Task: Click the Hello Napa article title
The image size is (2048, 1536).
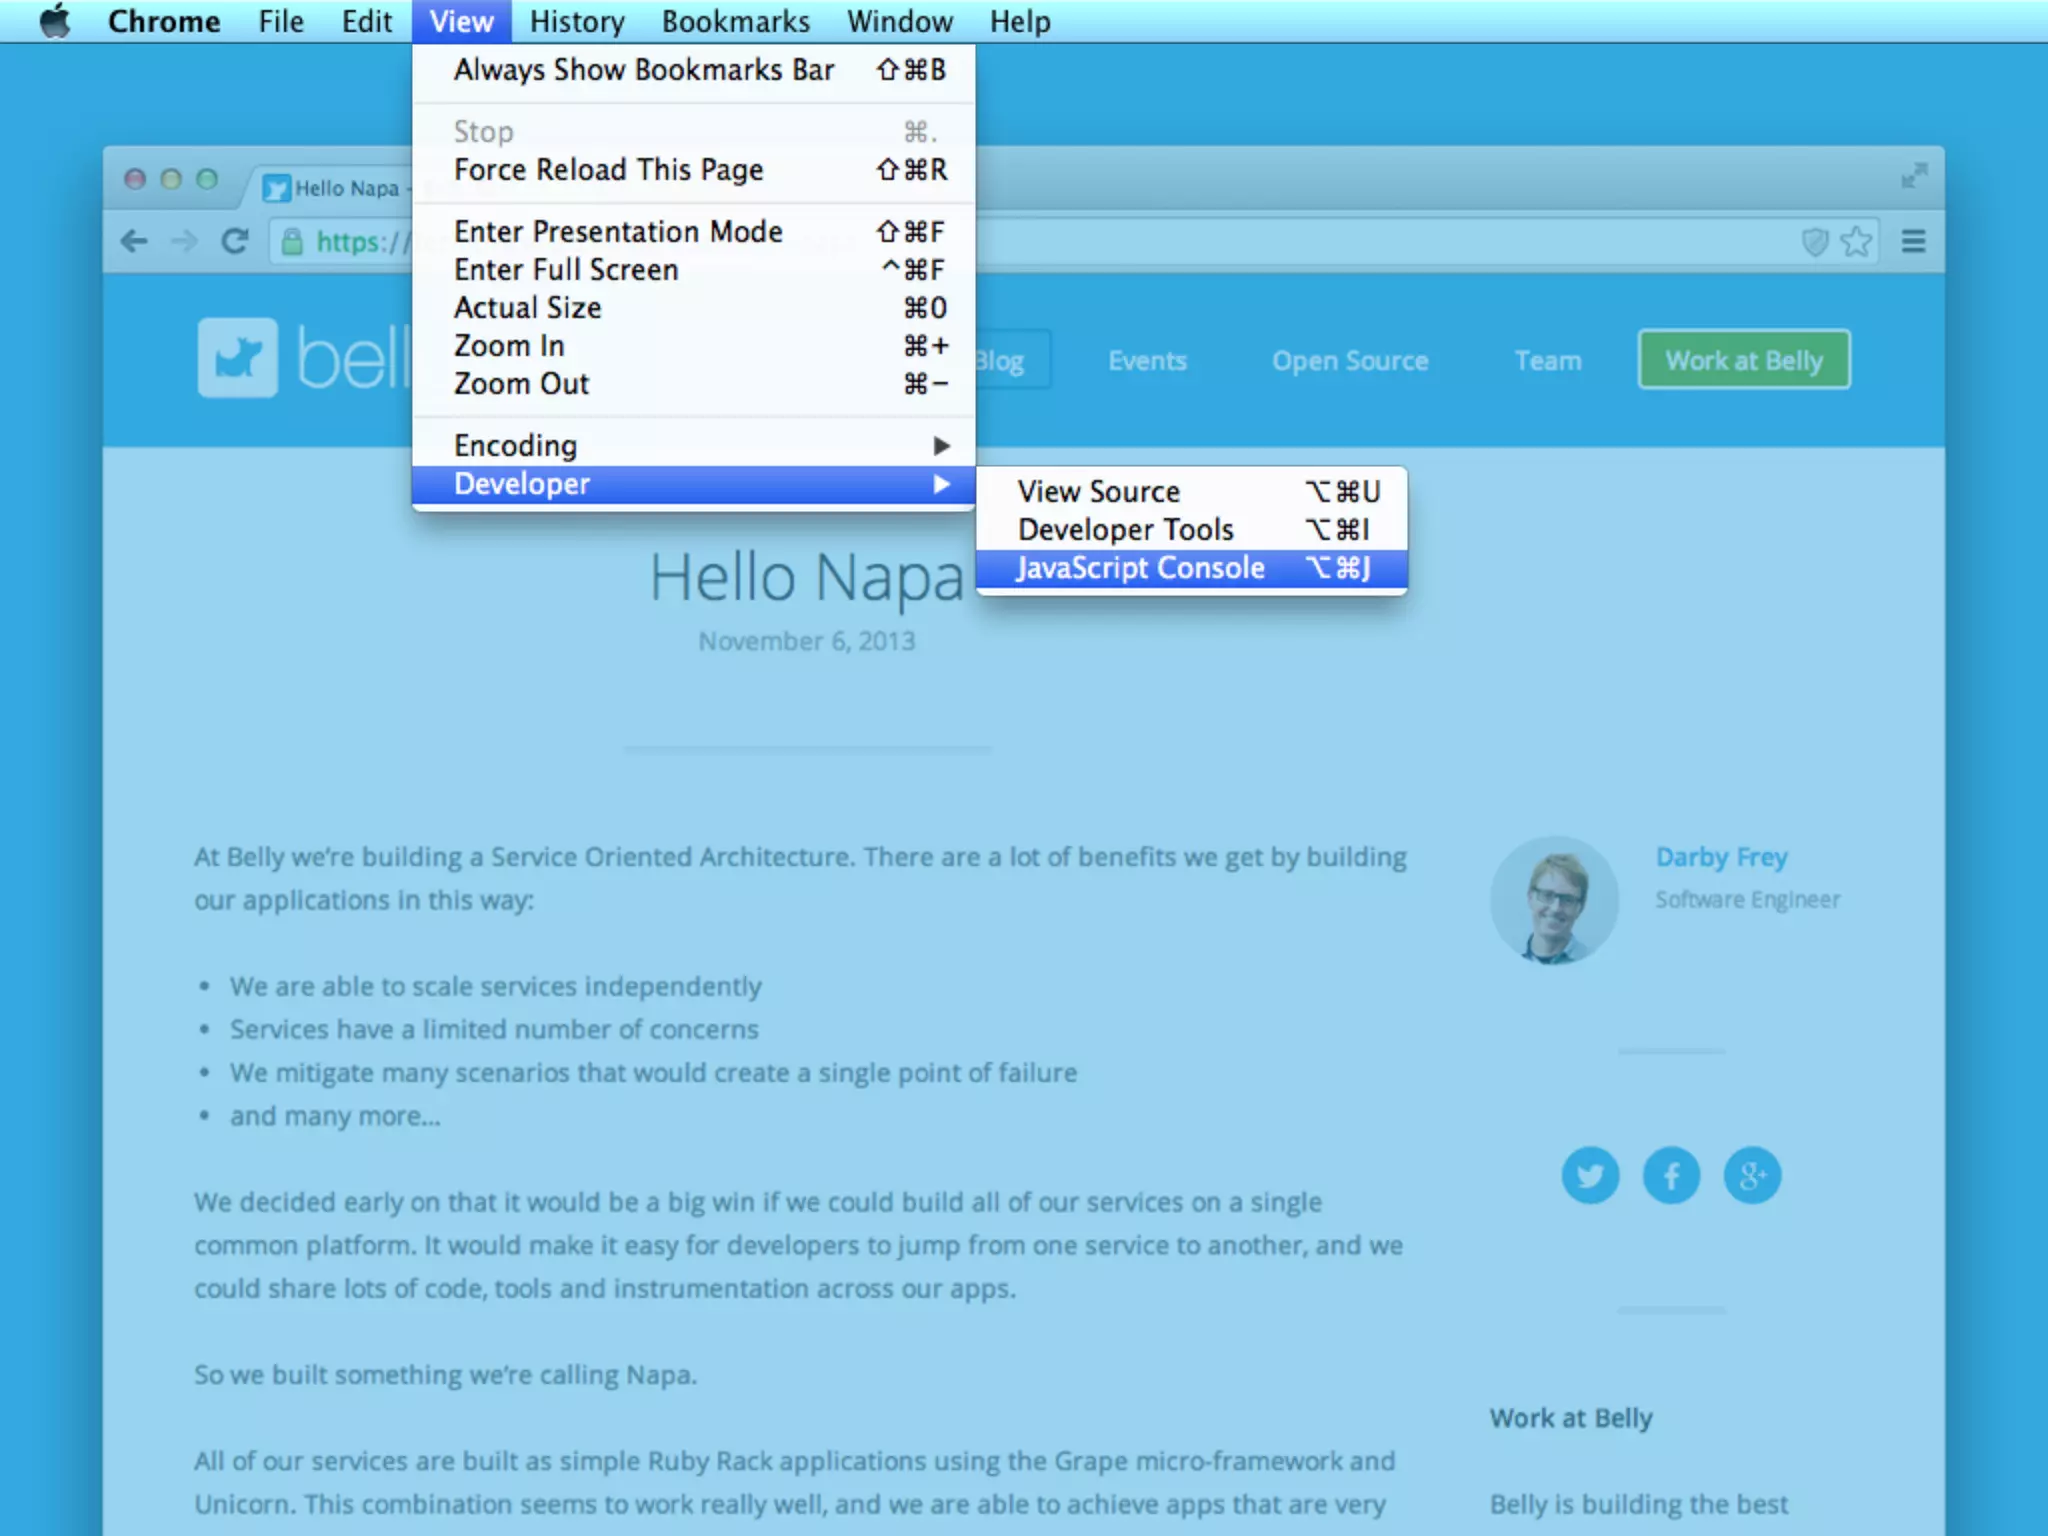Action: click(x=806, y=578)
